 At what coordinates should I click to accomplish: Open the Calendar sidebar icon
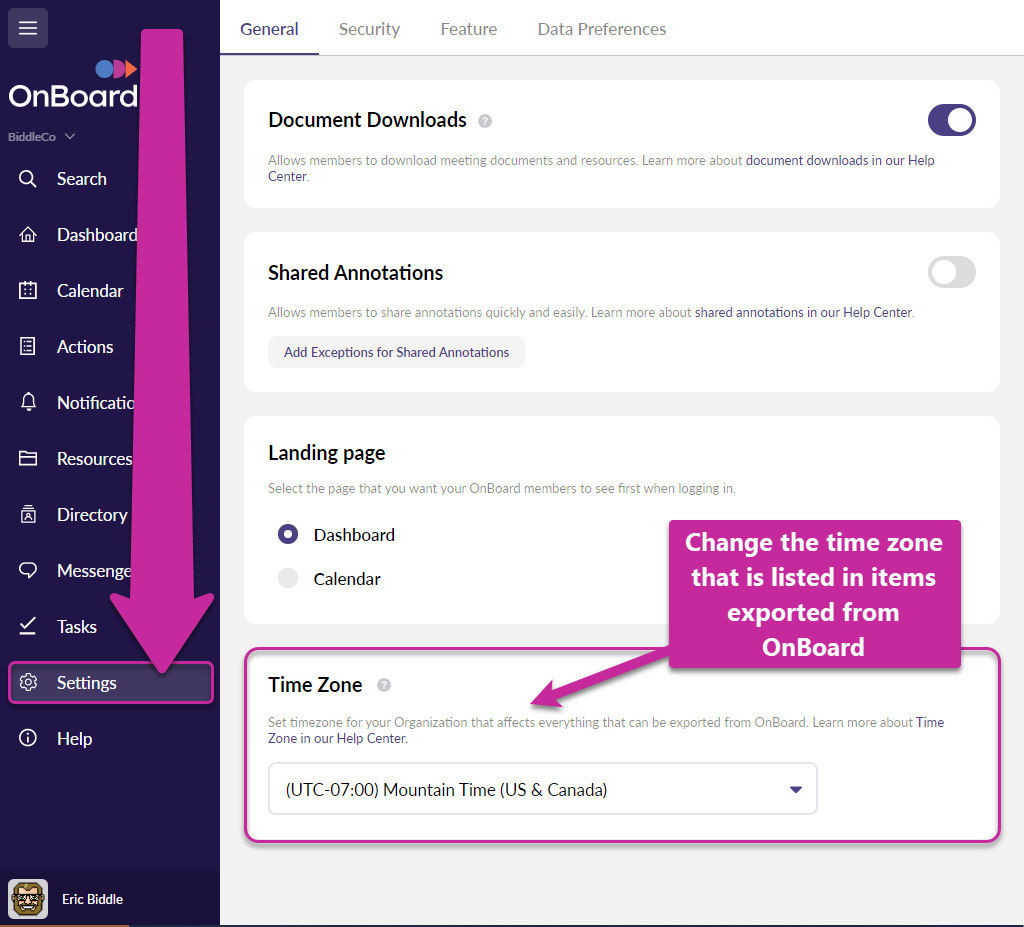[27, 290]
